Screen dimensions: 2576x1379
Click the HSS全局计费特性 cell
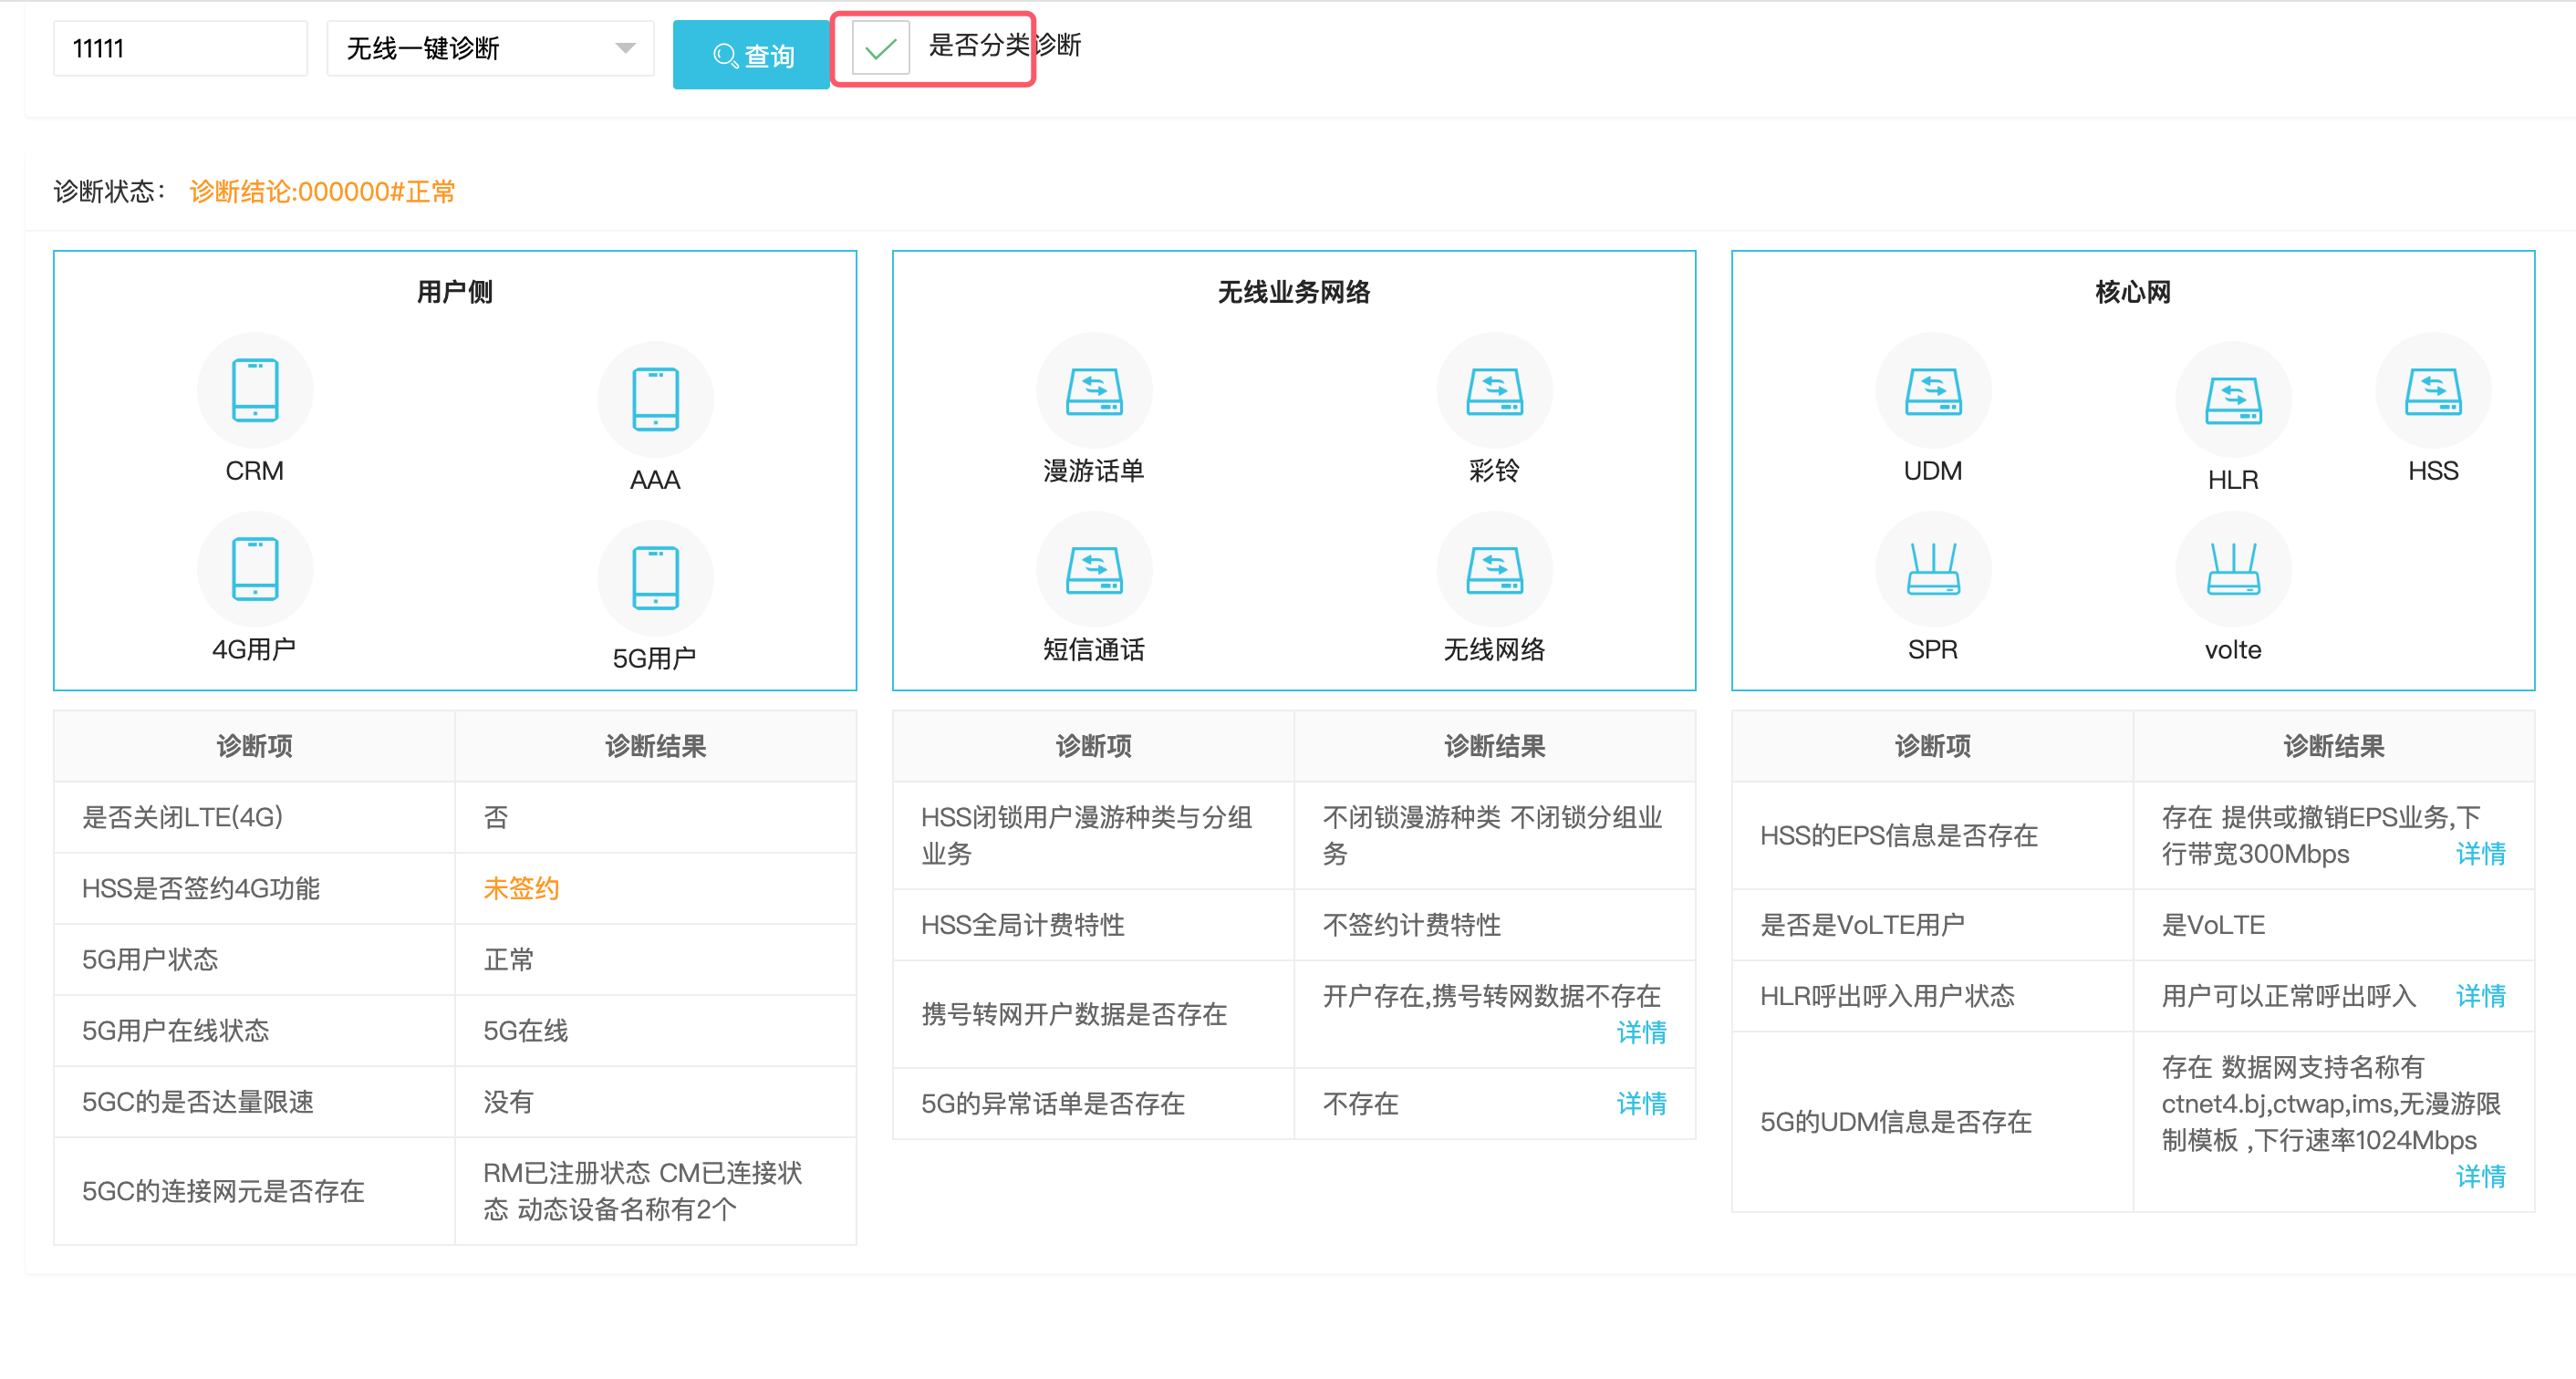point(1093,925)
